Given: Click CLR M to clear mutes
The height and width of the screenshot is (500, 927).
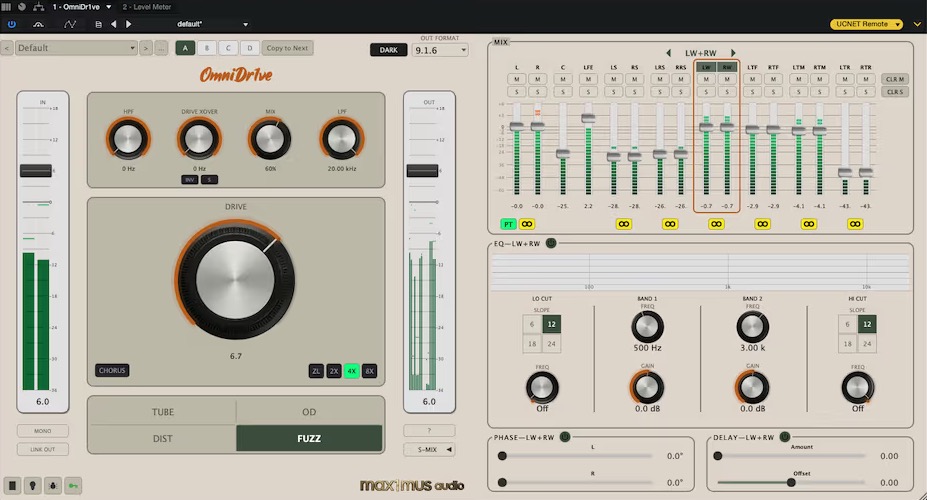Looking at the screenshot, I should pos(894,79).
